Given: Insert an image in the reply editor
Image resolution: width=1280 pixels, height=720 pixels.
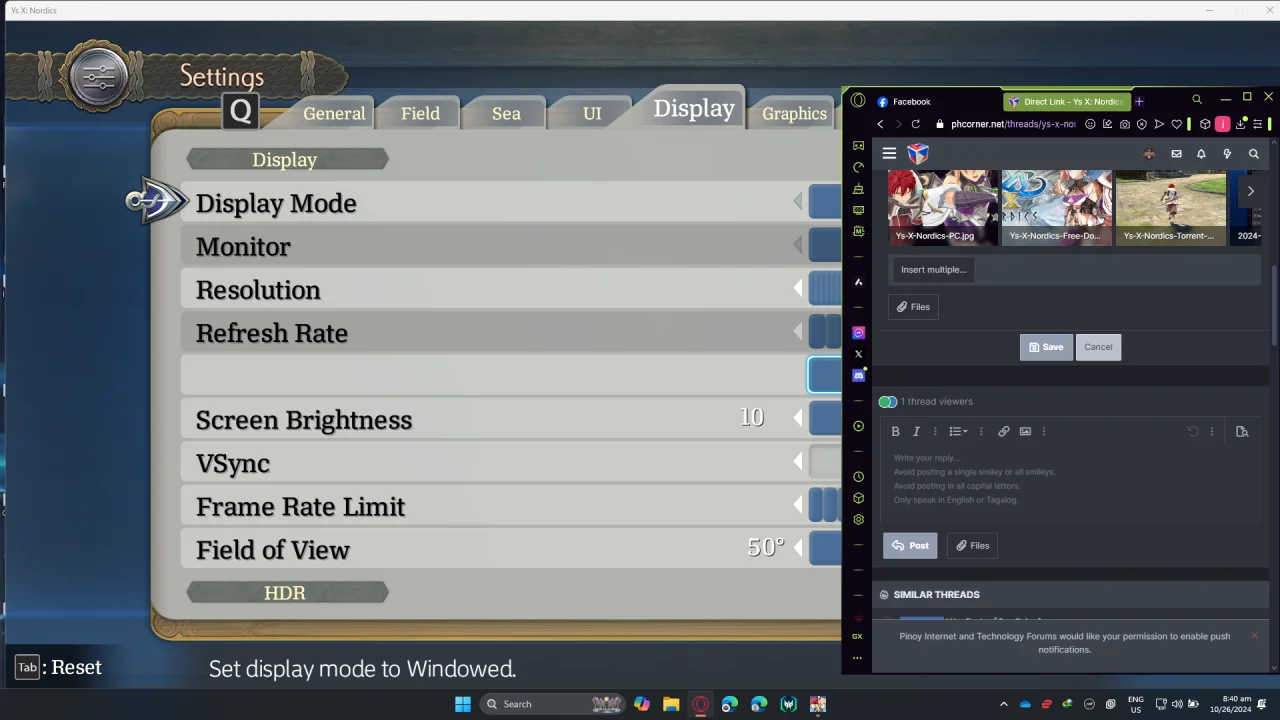Looking at the screenshot, I should coord(1025,431).
